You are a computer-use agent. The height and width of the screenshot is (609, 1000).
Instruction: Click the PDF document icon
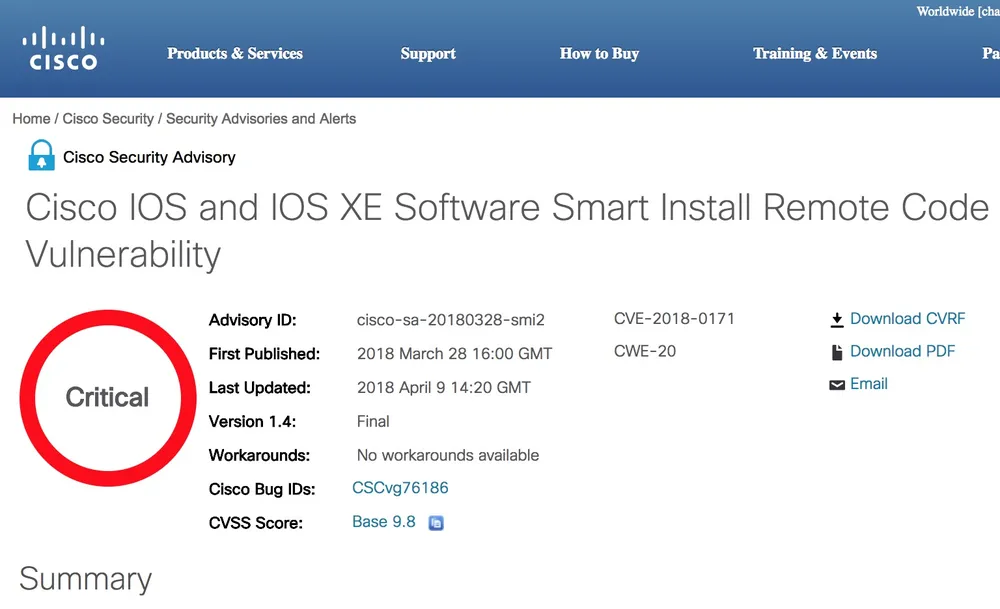point(837,352)
